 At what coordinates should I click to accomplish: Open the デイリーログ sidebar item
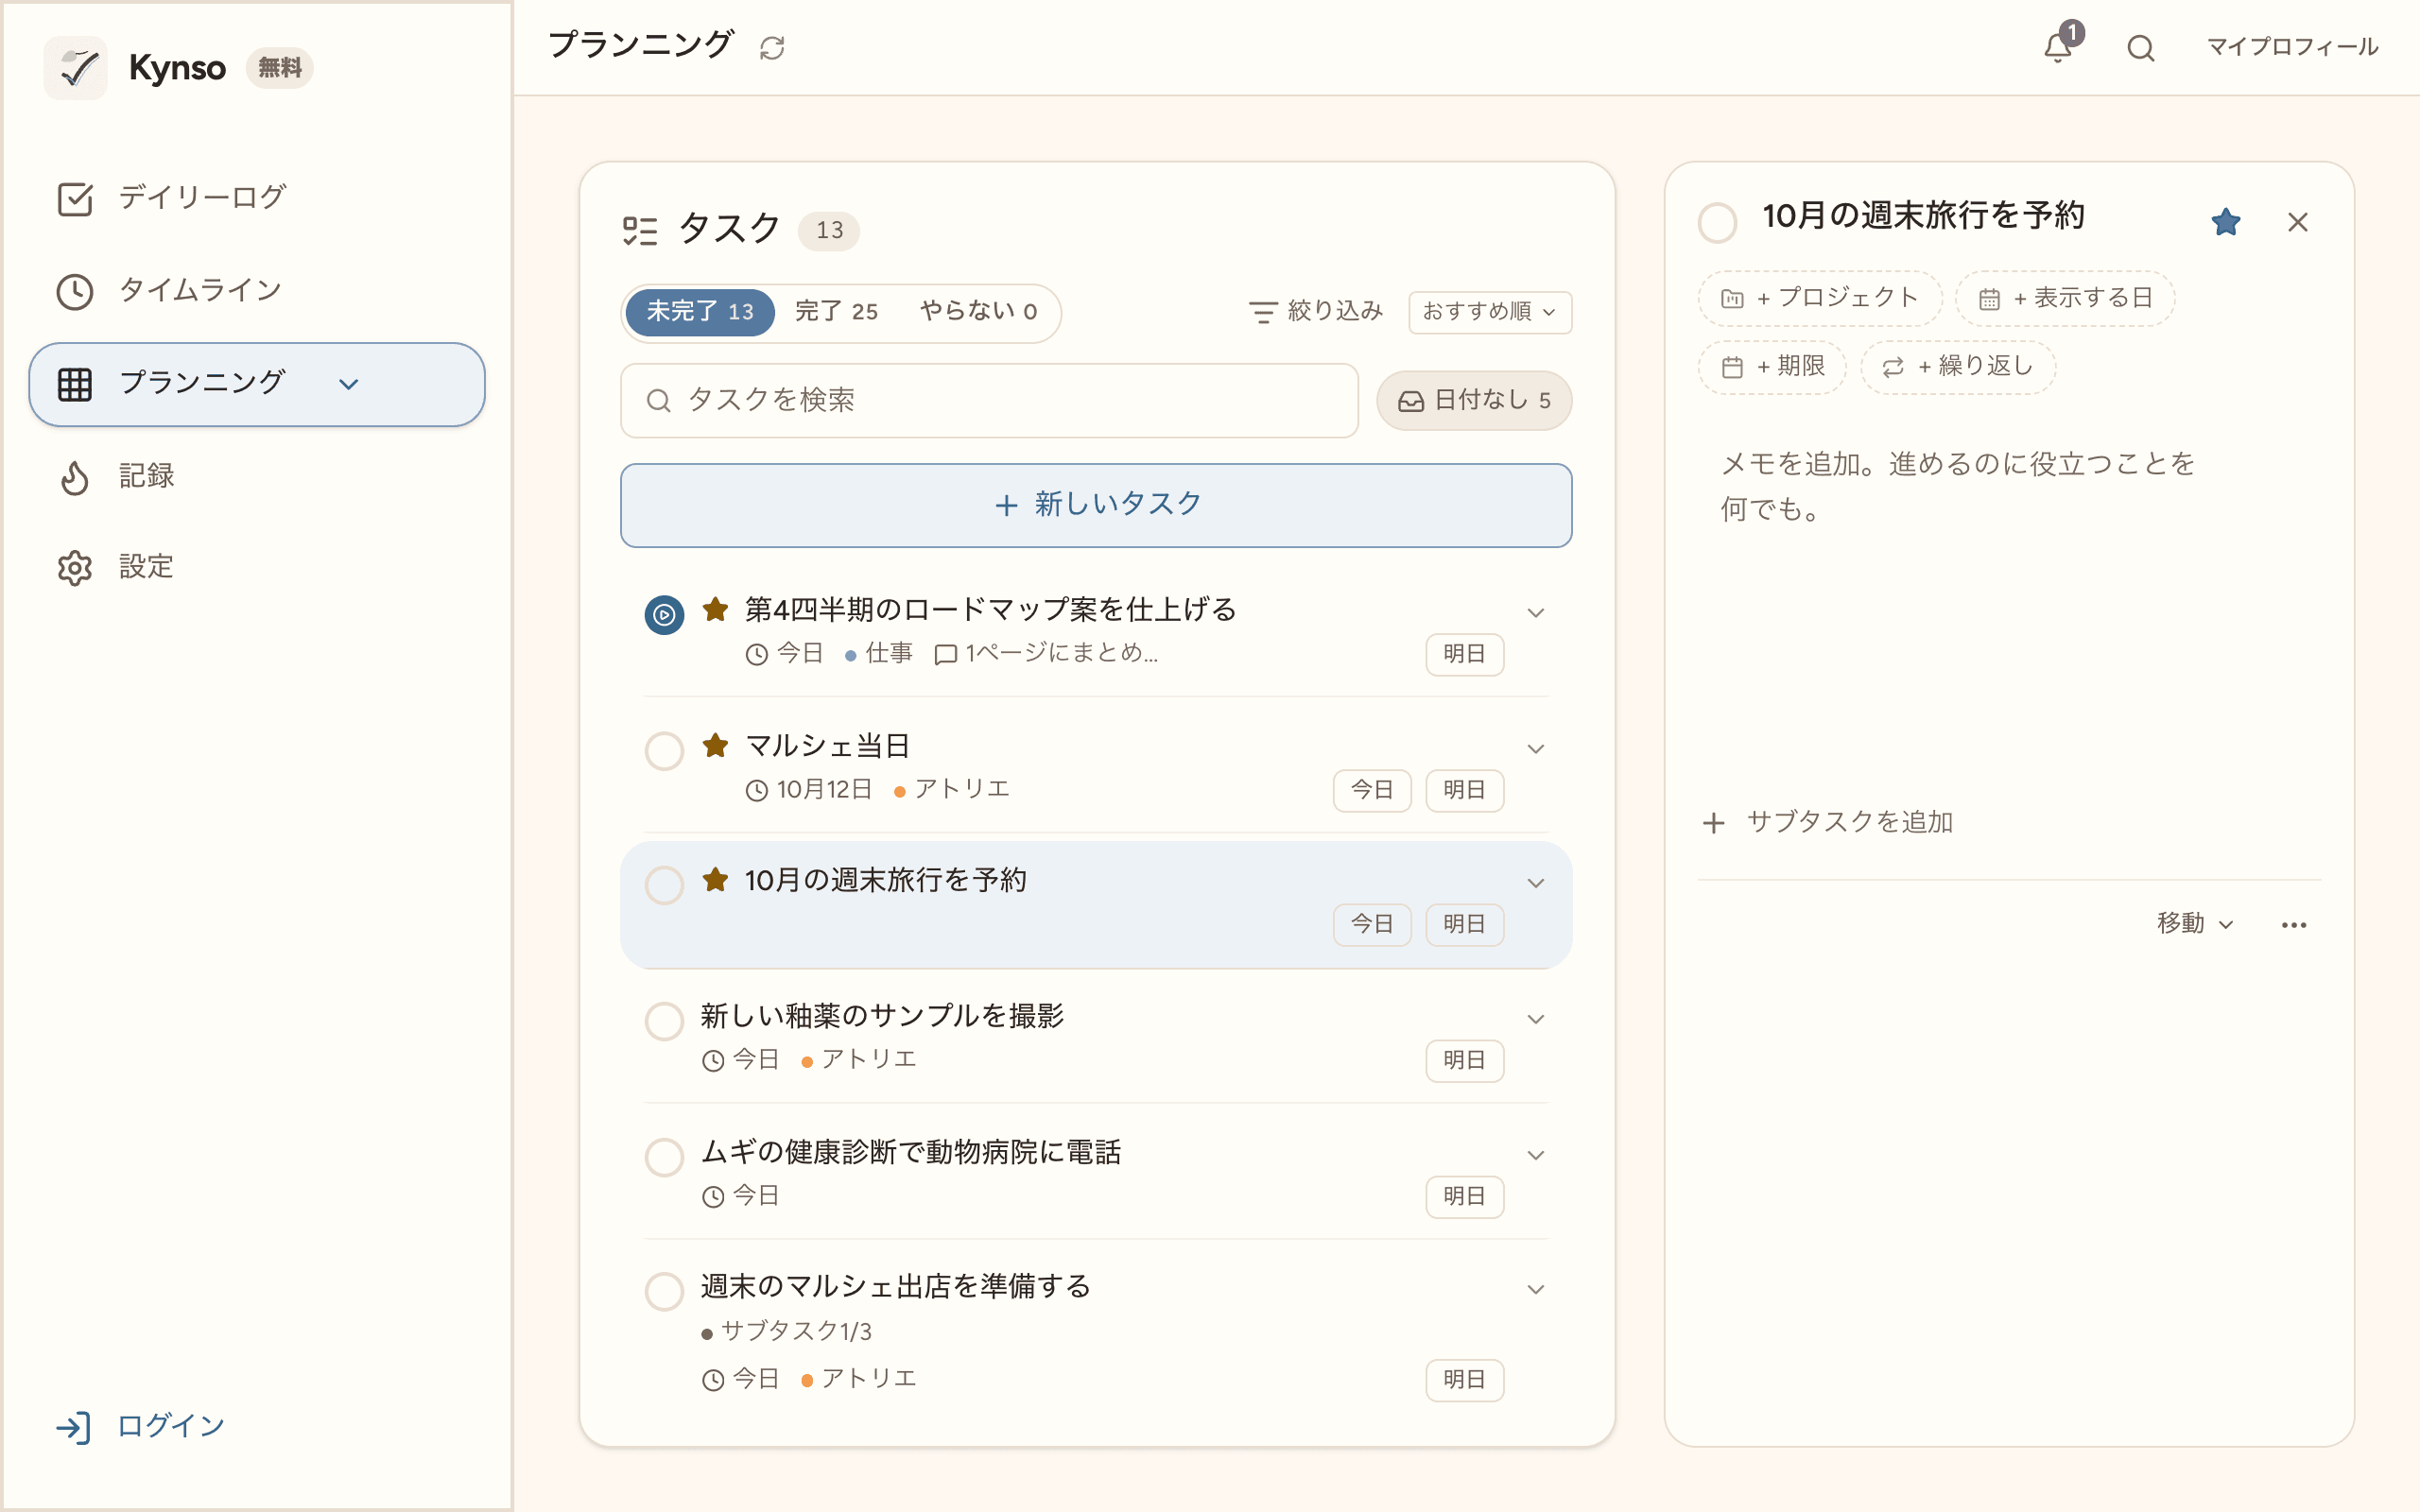click(257, 198)
